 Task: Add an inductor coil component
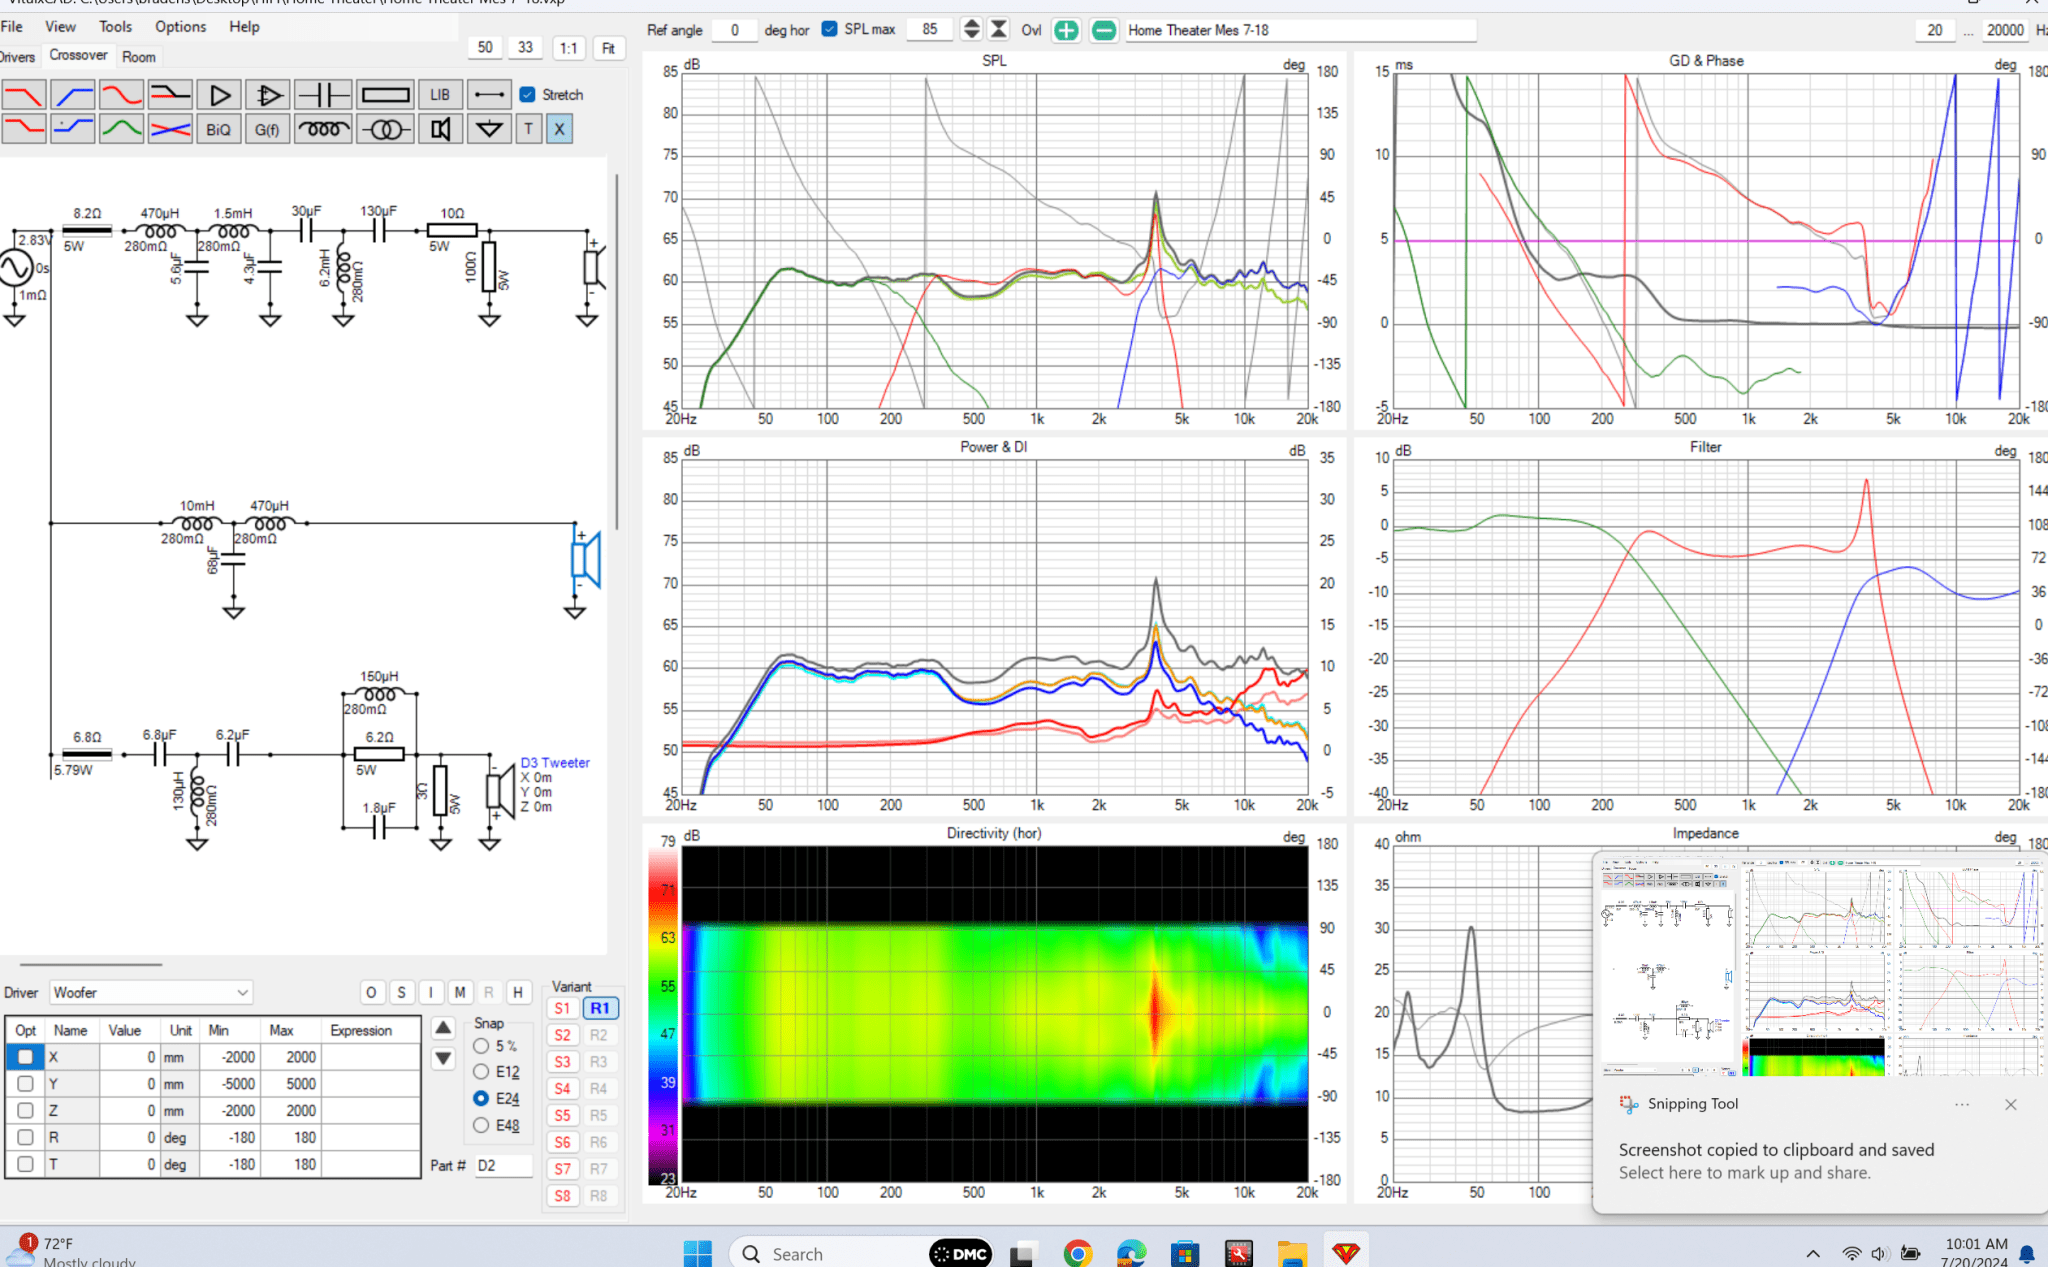coord(324,129)
